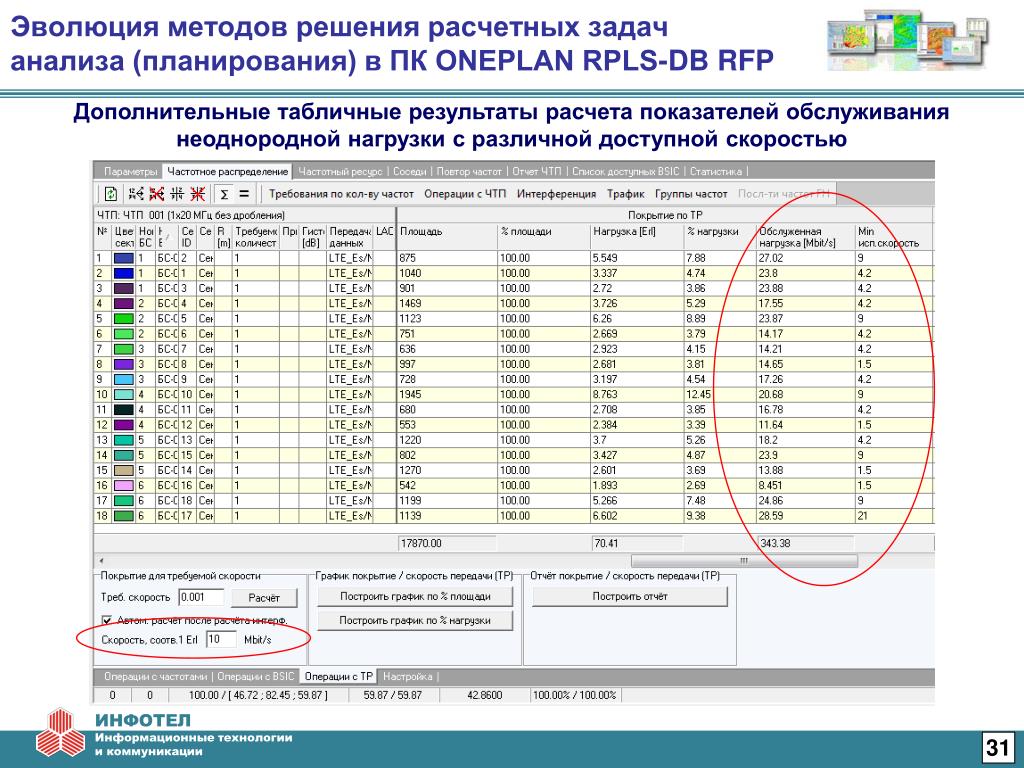Open Требования по кол-ву частот menu
Viewport: 1024px width, 768px height.
[x=342, y=194]
